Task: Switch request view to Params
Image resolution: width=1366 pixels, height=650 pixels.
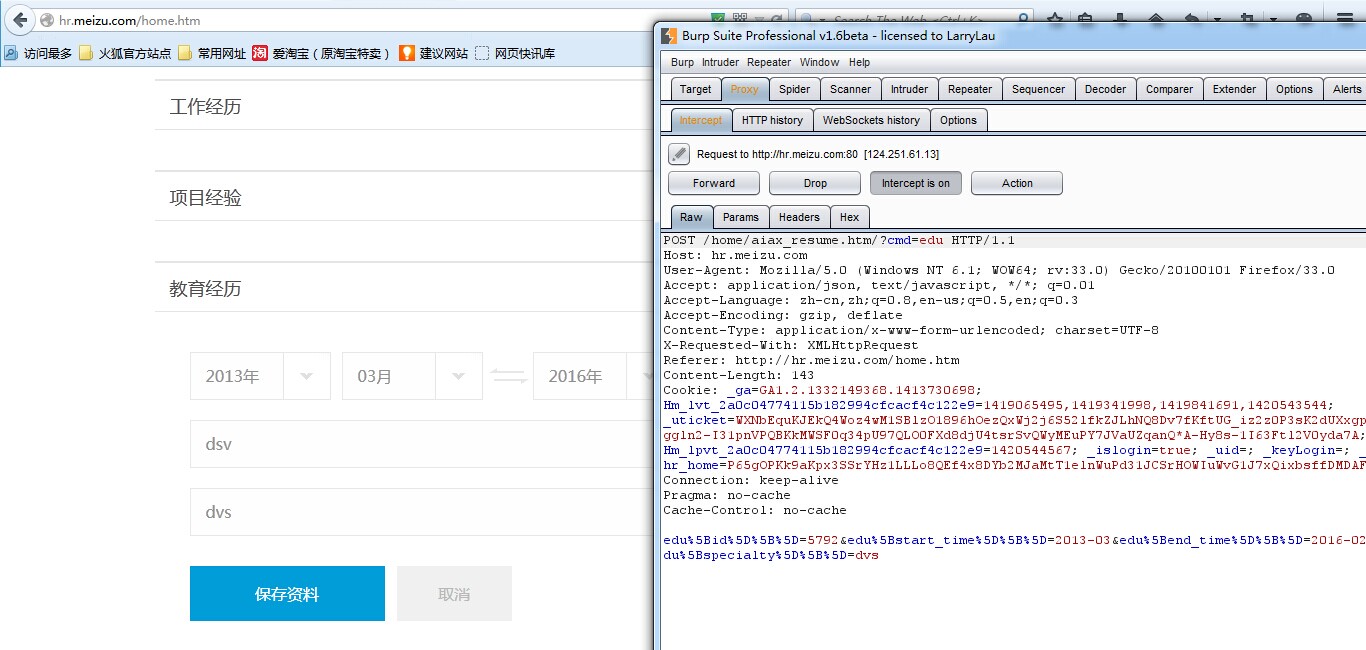Action: (741, 217)
